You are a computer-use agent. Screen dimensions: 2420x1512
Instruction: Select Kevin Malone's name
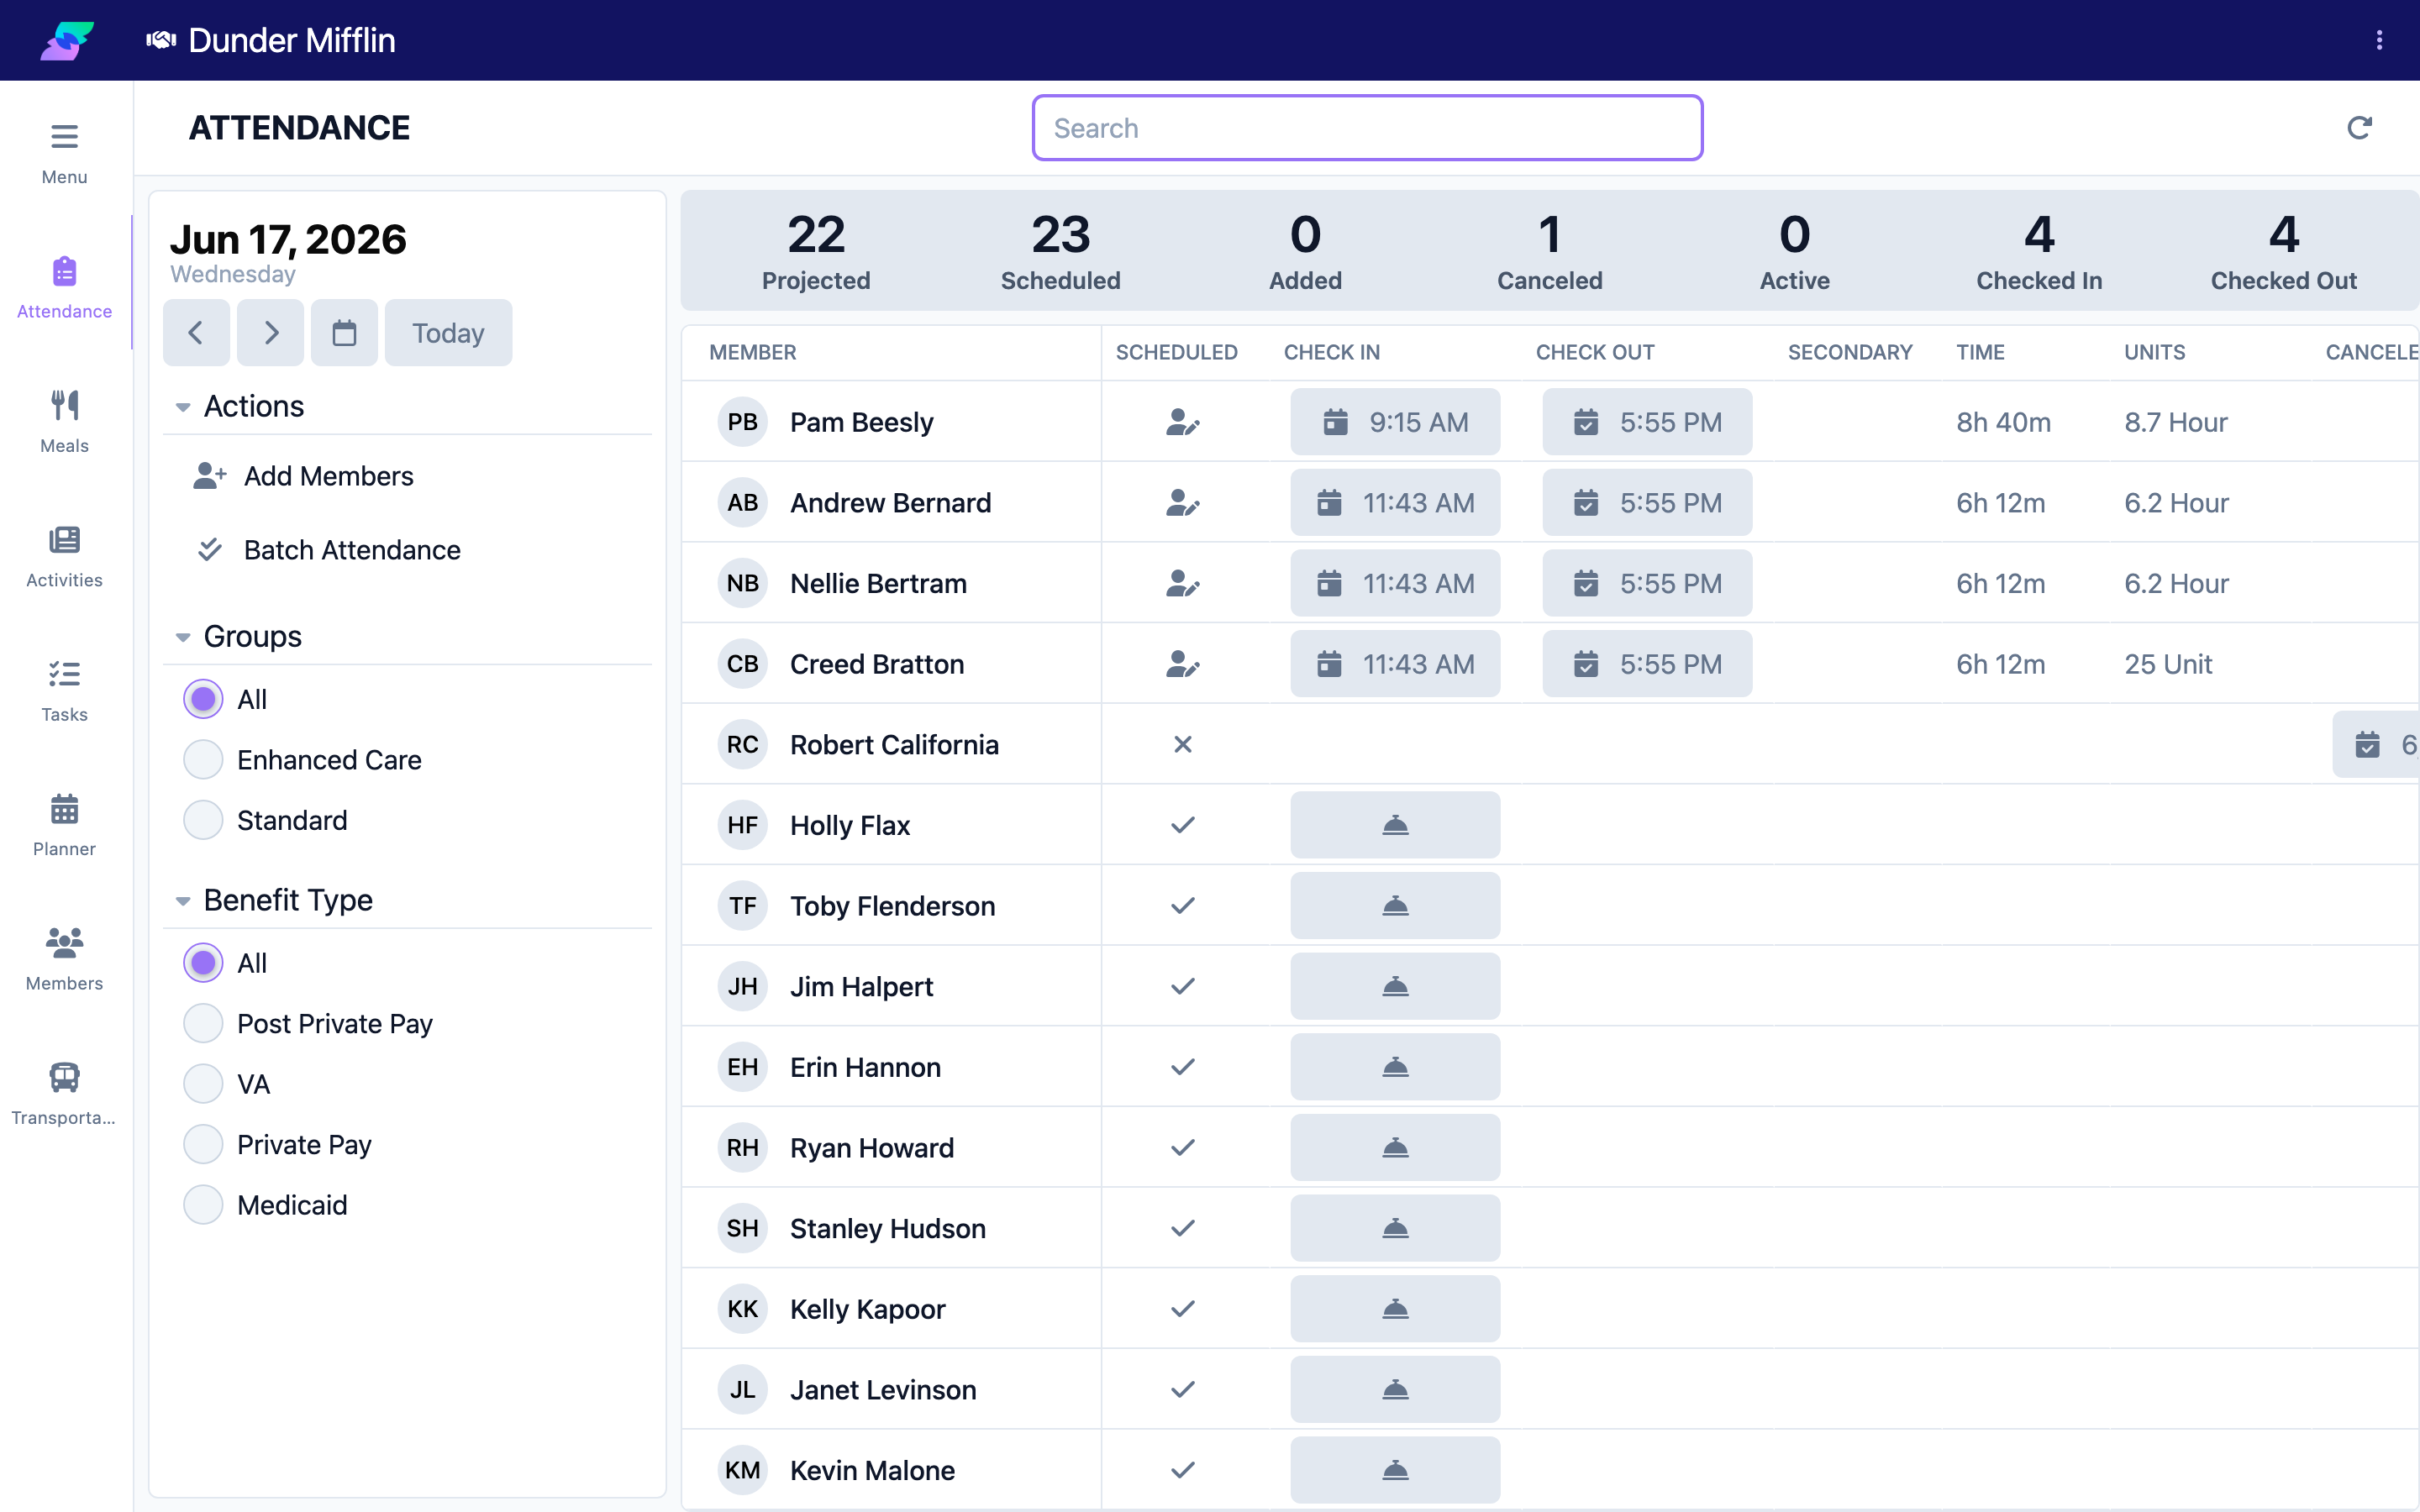coord(872,1470)
